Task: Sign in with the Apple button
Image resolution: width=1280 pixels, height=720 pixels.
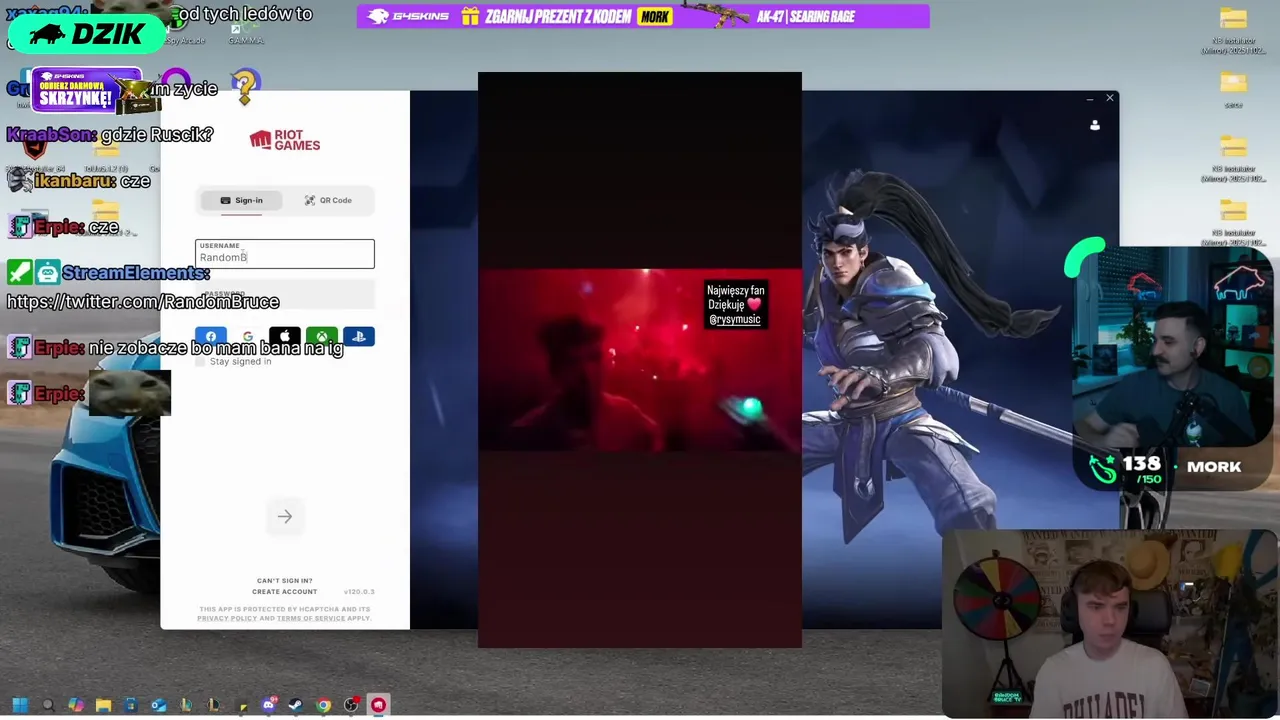Action: coord(285,337)
